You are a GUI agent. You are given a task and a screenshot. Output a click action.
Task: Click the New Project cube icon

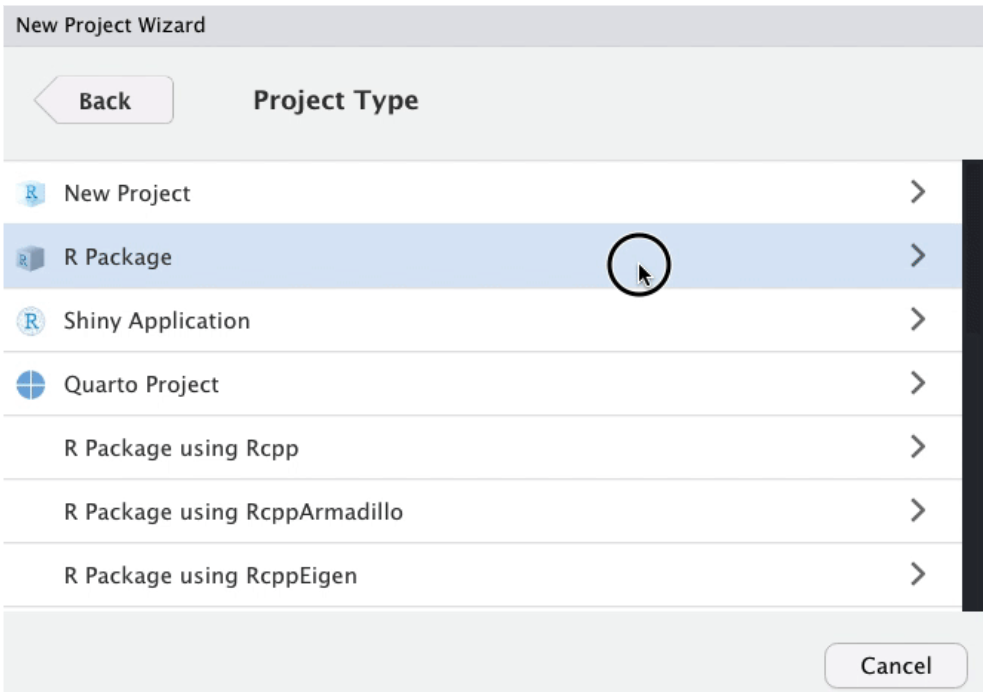click(31, 194)
